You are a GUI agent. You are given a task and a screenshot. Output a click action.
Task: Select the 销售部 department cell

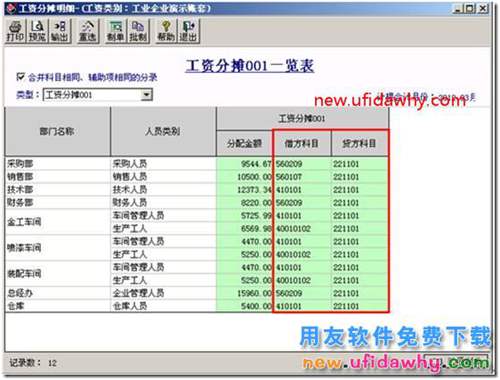(57, 177)
